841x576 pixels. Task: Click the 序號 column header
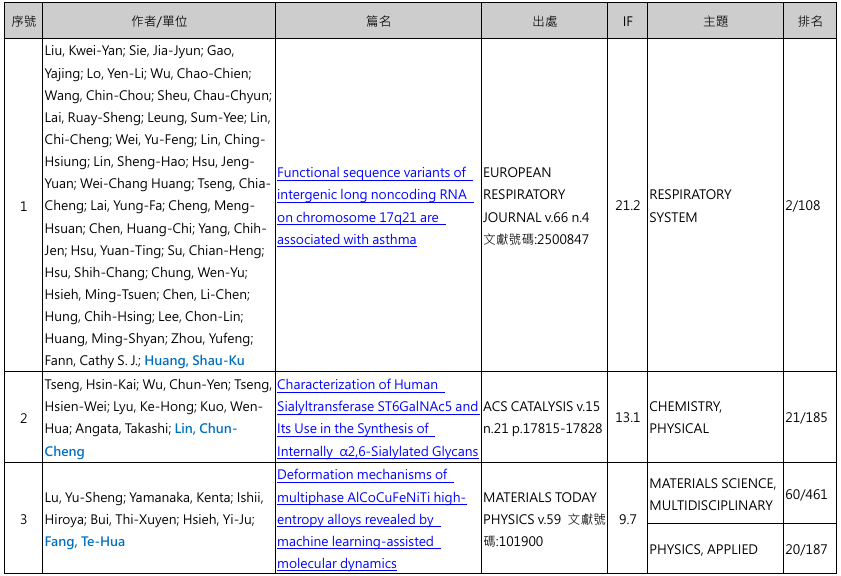click(23, 21)
